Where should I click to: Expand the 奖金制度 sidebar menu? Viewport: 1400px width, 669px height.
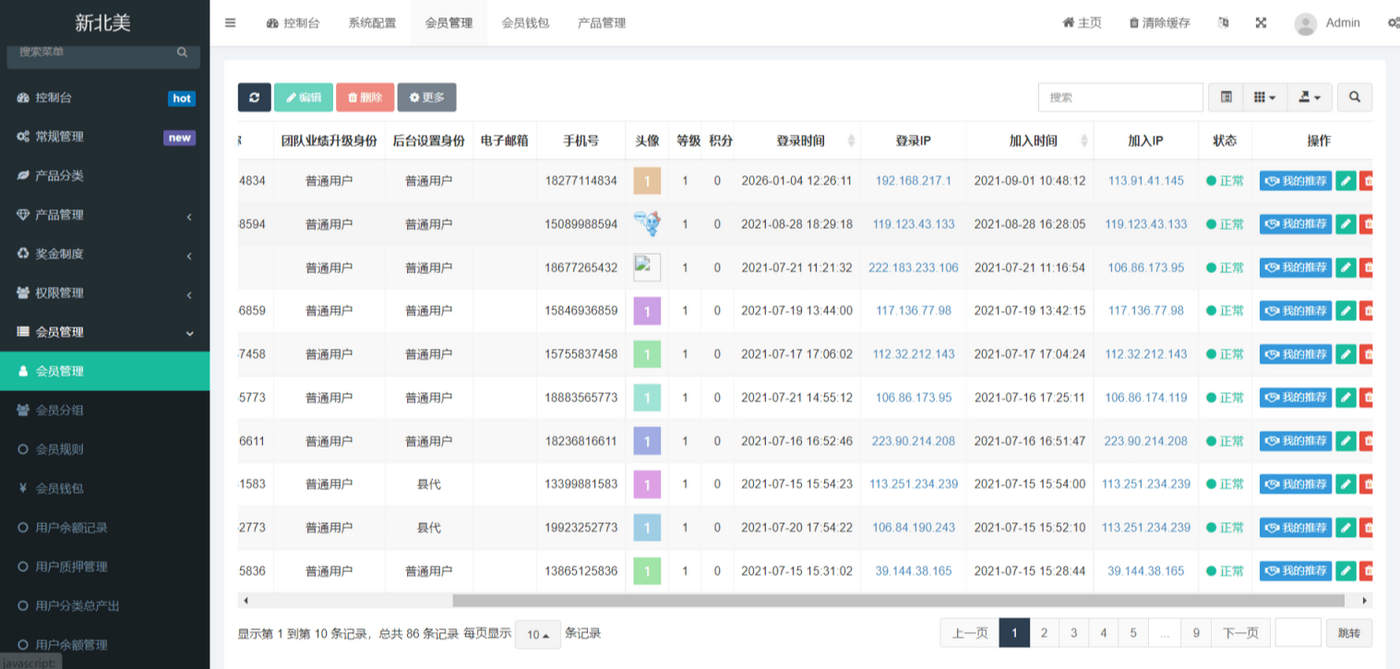tap(105, 254)
